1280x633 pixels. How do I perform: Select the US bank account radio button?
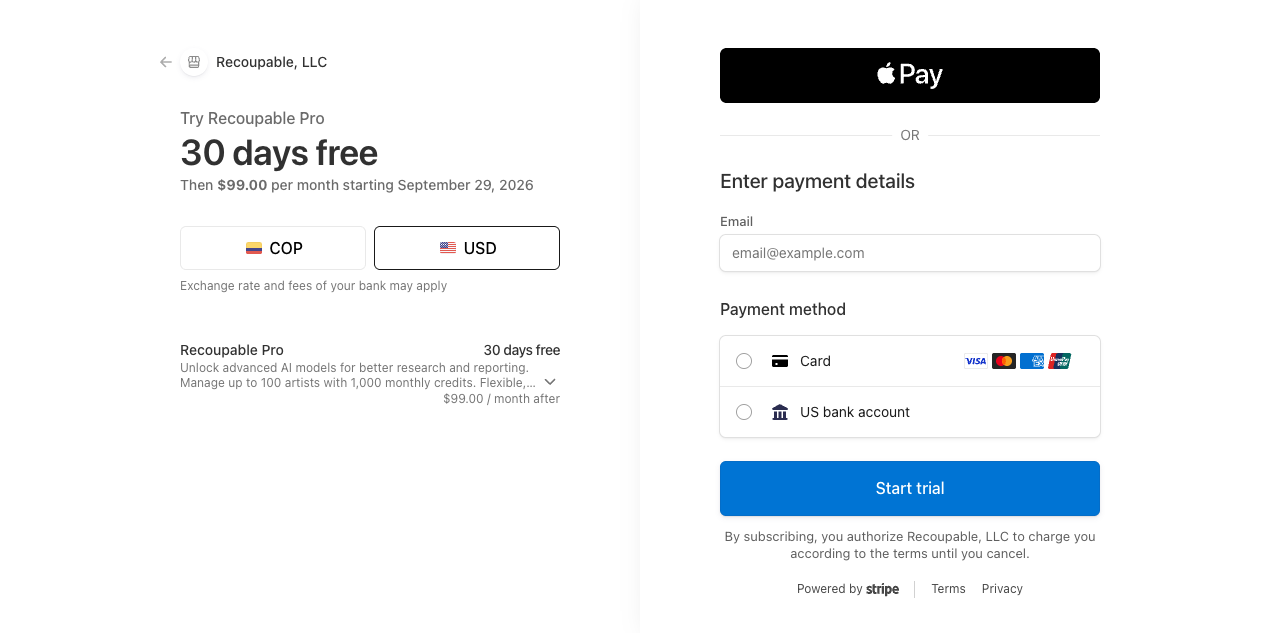(x=744, y=412)
